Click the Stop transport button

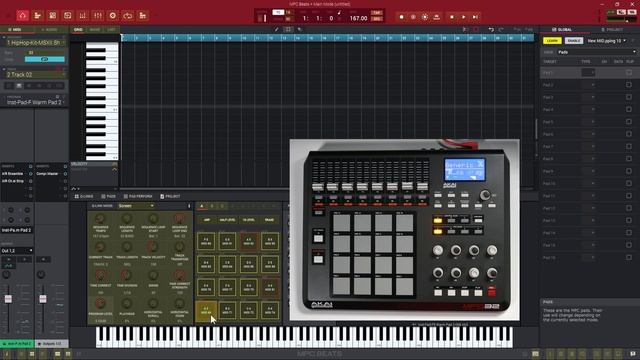coord(452,17)
